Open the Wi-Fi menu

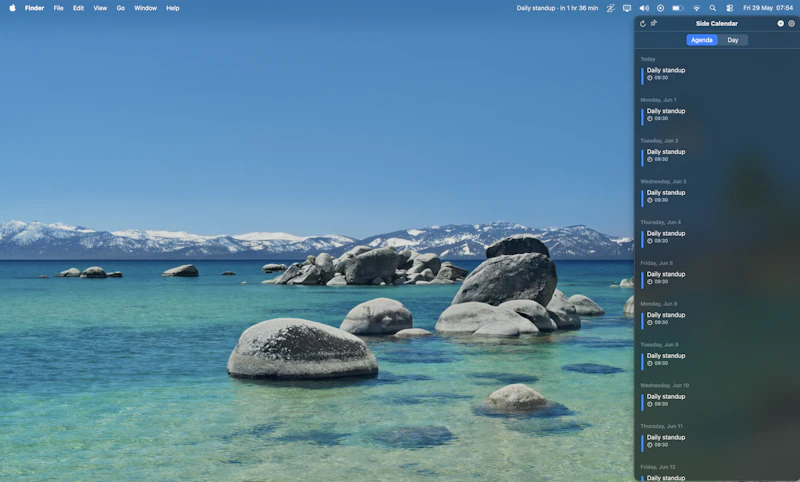tap(696, 8)
